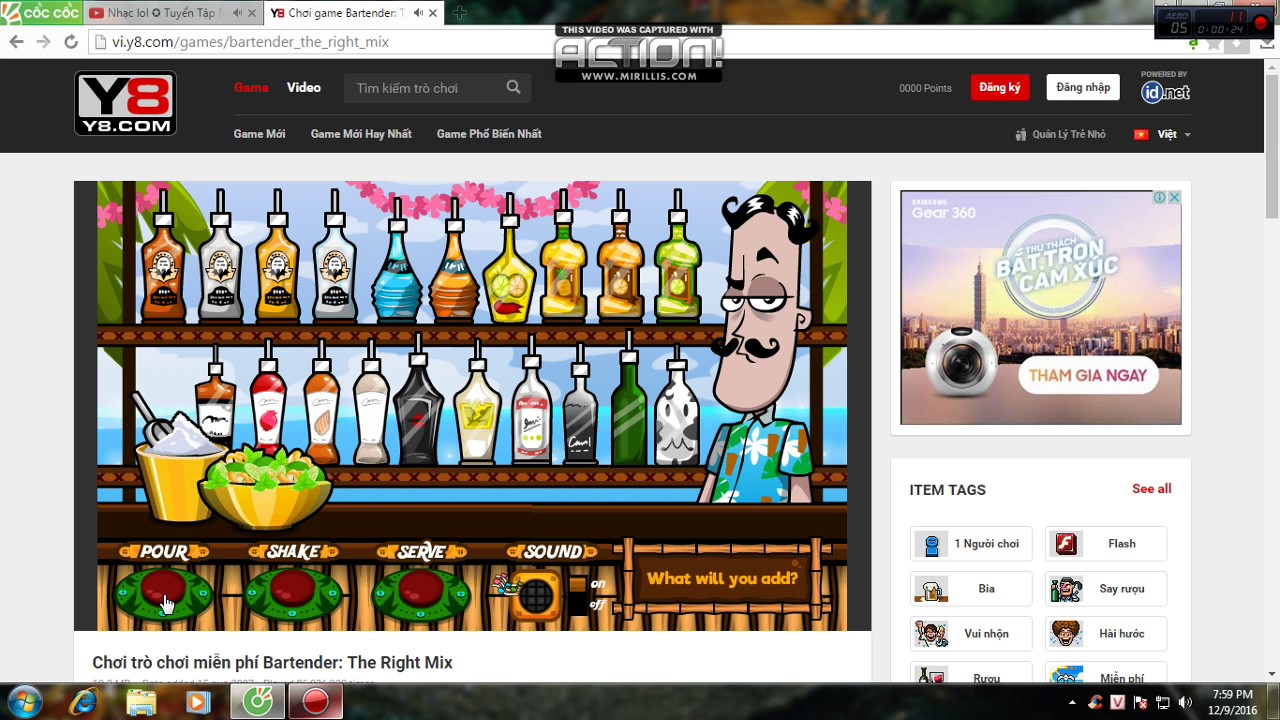Screen dimensions: 1280x720
Task: Hit the red SERVE button
Action: 421,590
